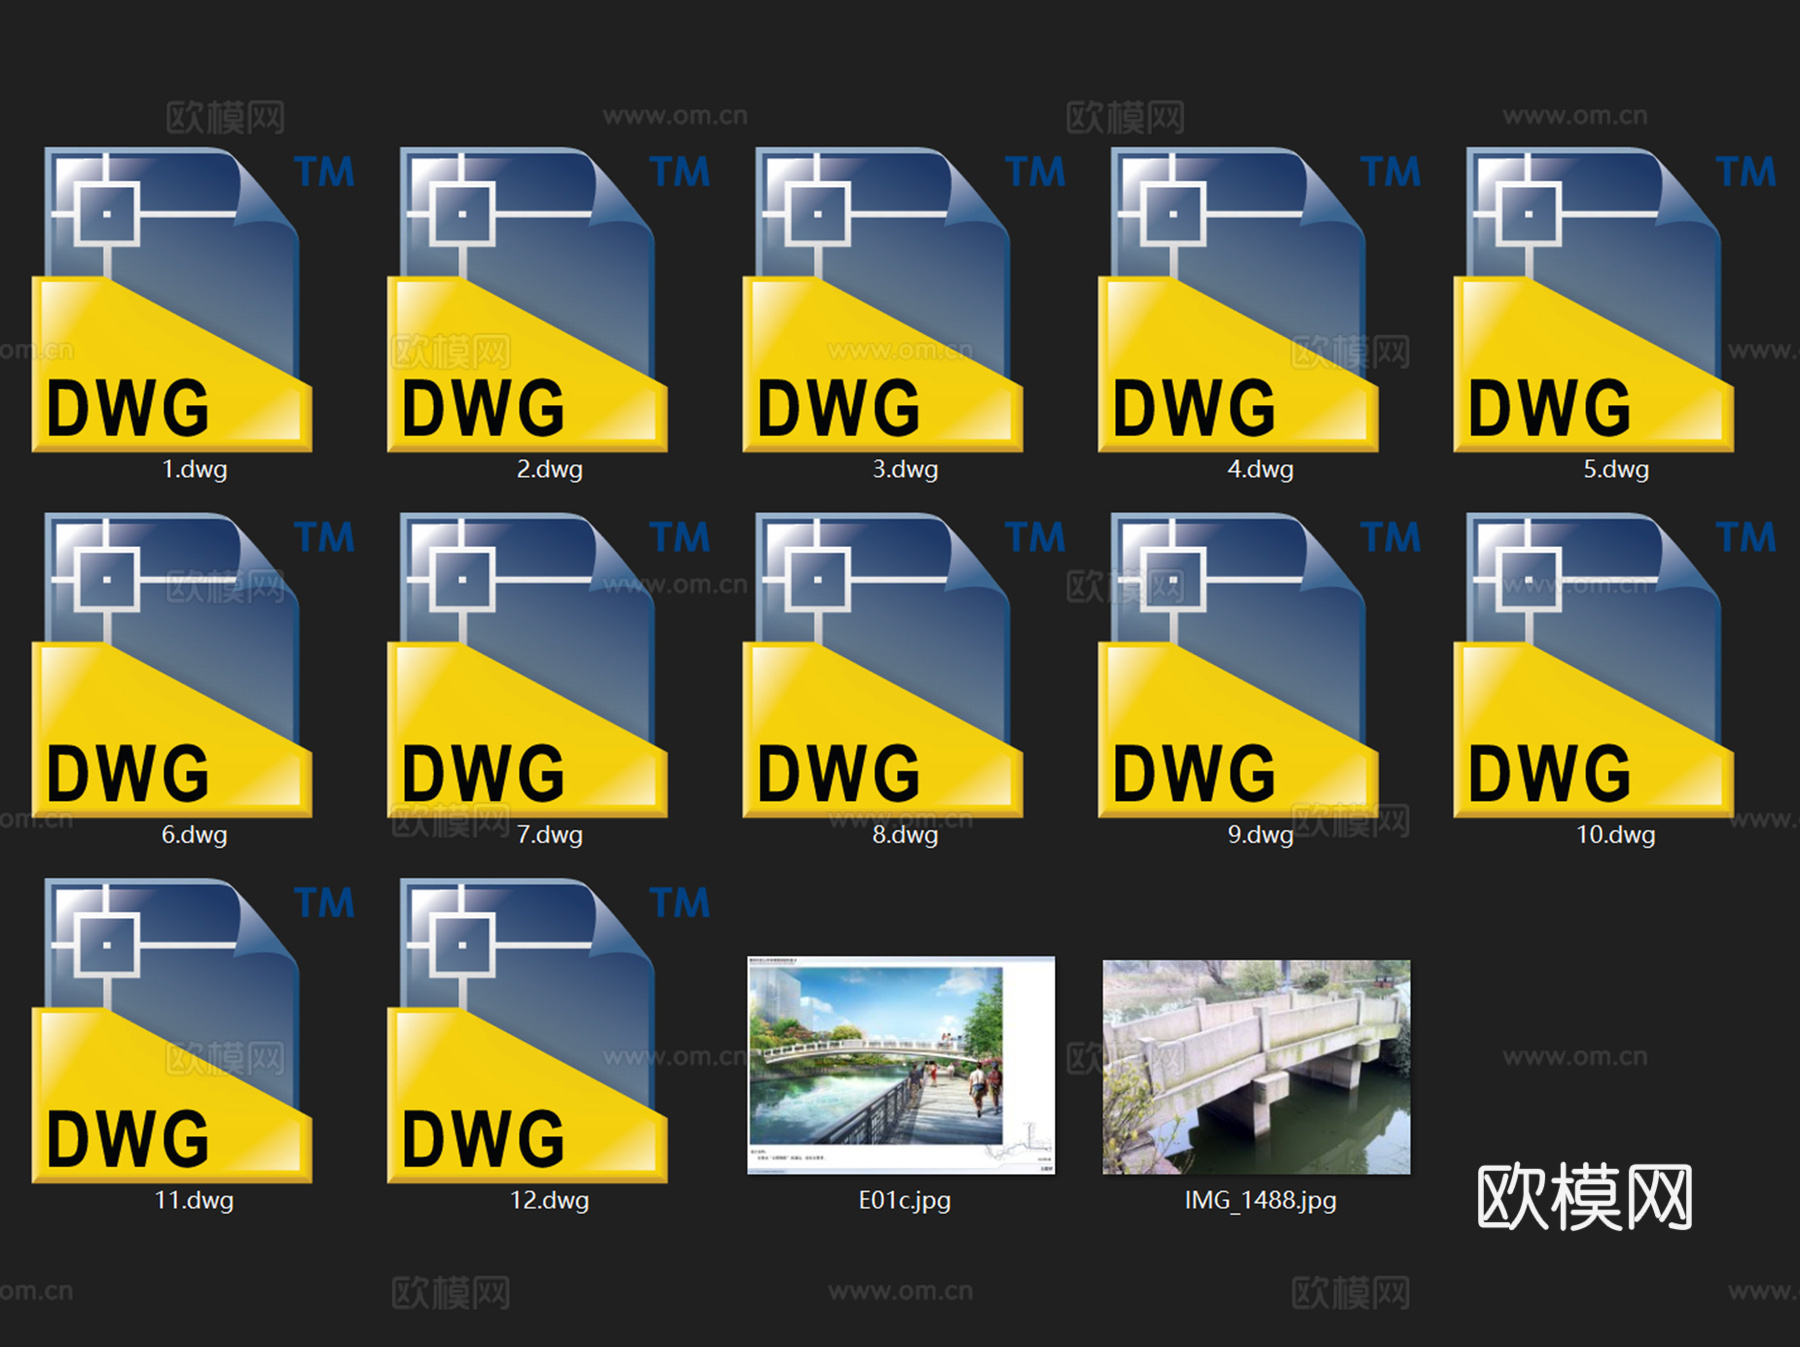Screen dimensions: 1800x1347
Task: Click the file name label 1.dwg
Action: (x=195, y=469)
